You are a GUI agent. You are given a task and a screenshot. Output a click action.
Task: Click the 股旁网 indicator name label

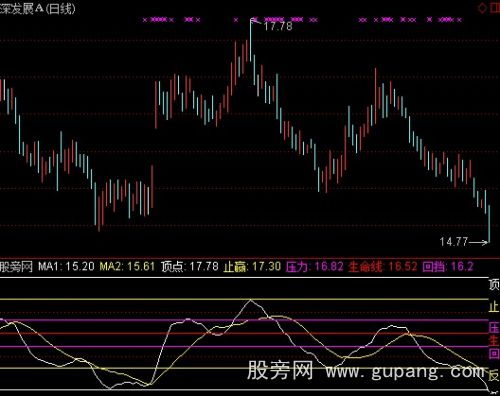point(16,267)
